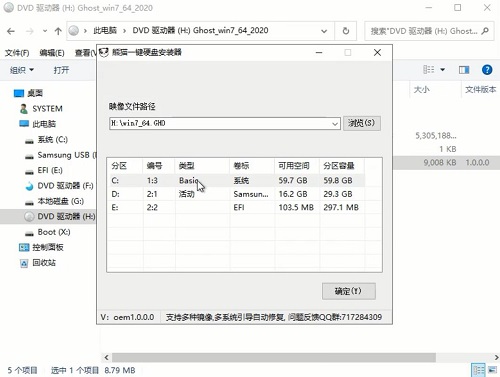This screenshot has width=500, height=377.
Task: Select partition D: row
Action: 237,194
